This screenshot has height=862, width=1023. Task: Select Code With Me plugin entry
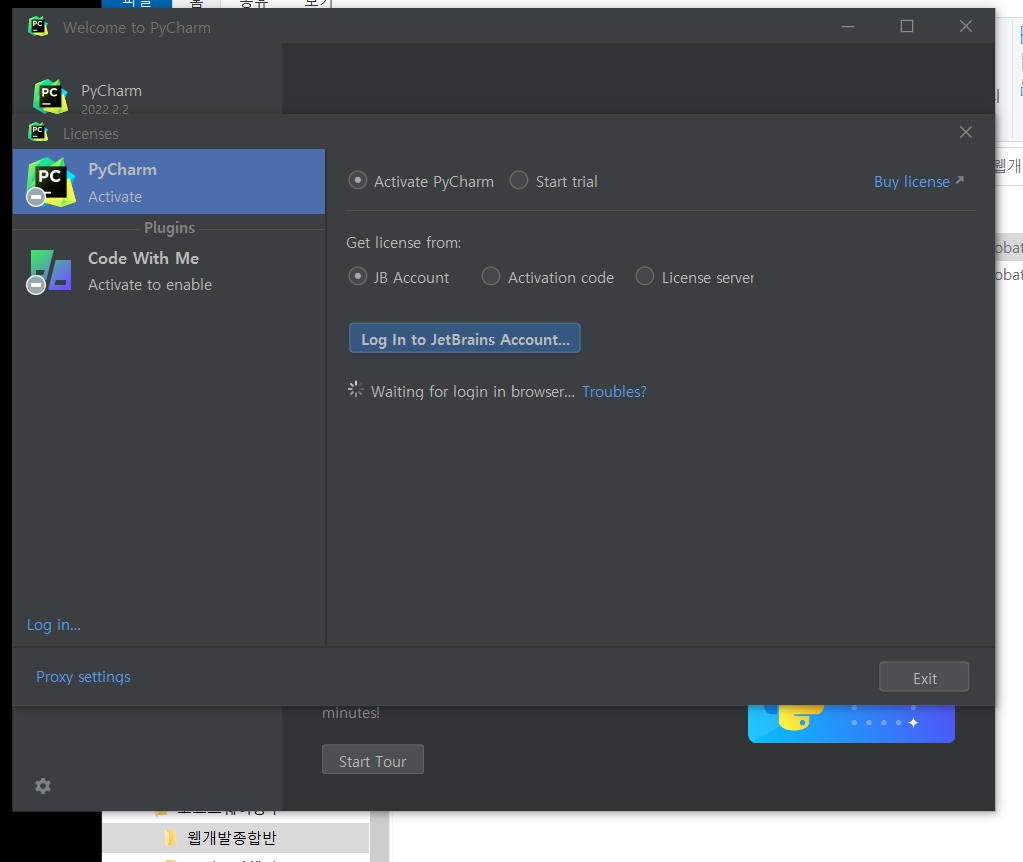[x=169, y=271]
